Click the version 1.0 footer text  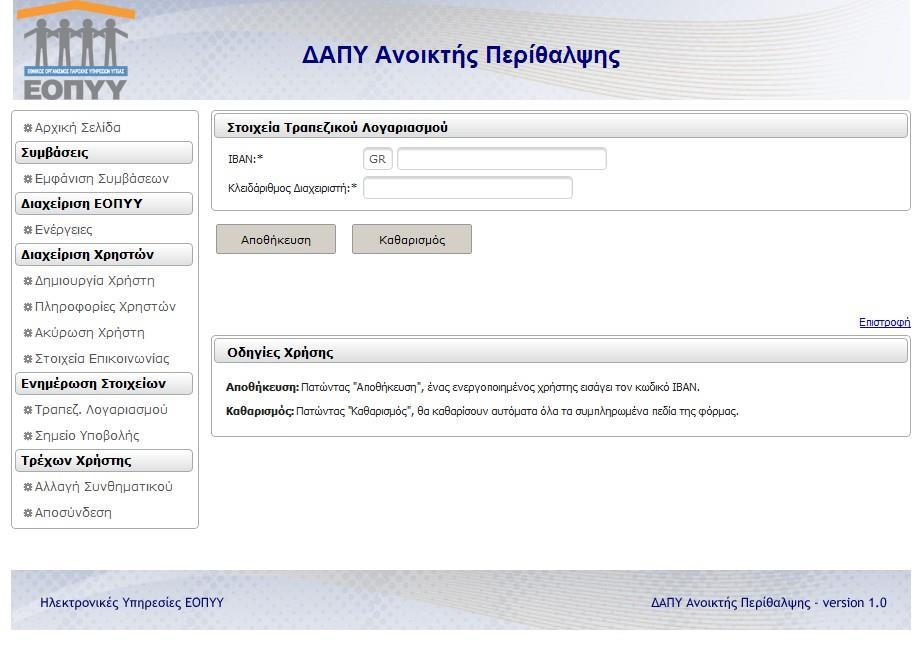(x=854, y=603)
